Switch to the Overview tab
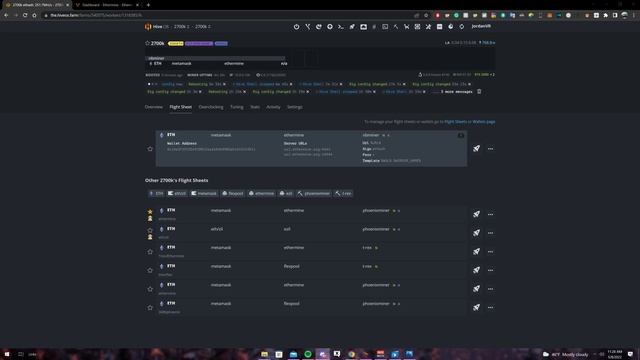This screenshot has width=640, height=360. click(153, 107)
